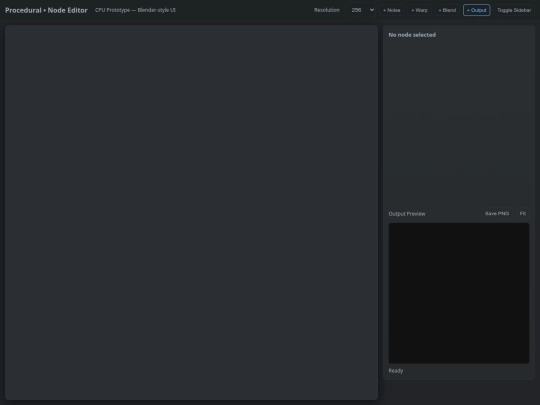The width and height of the screenshot is (540, 405).
Task: Click the 'CPU Prototype — Blender-style UI' subtitle
Action: (135, 10)
